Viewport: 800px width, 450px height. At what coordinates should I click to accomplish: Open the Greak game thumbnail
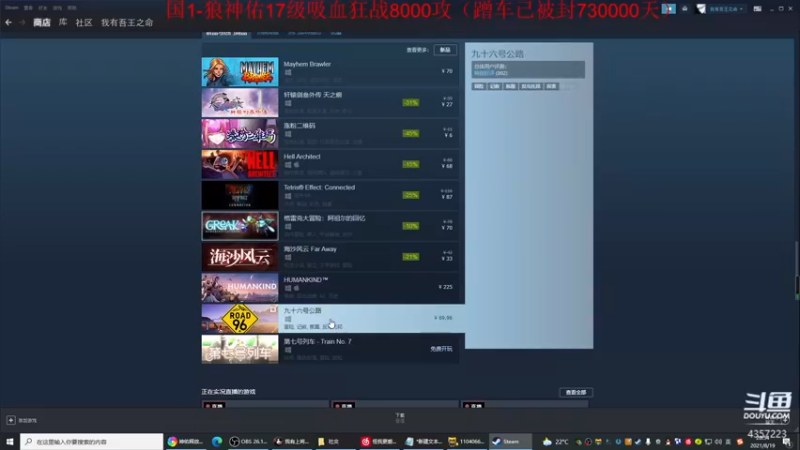[240, 226]
